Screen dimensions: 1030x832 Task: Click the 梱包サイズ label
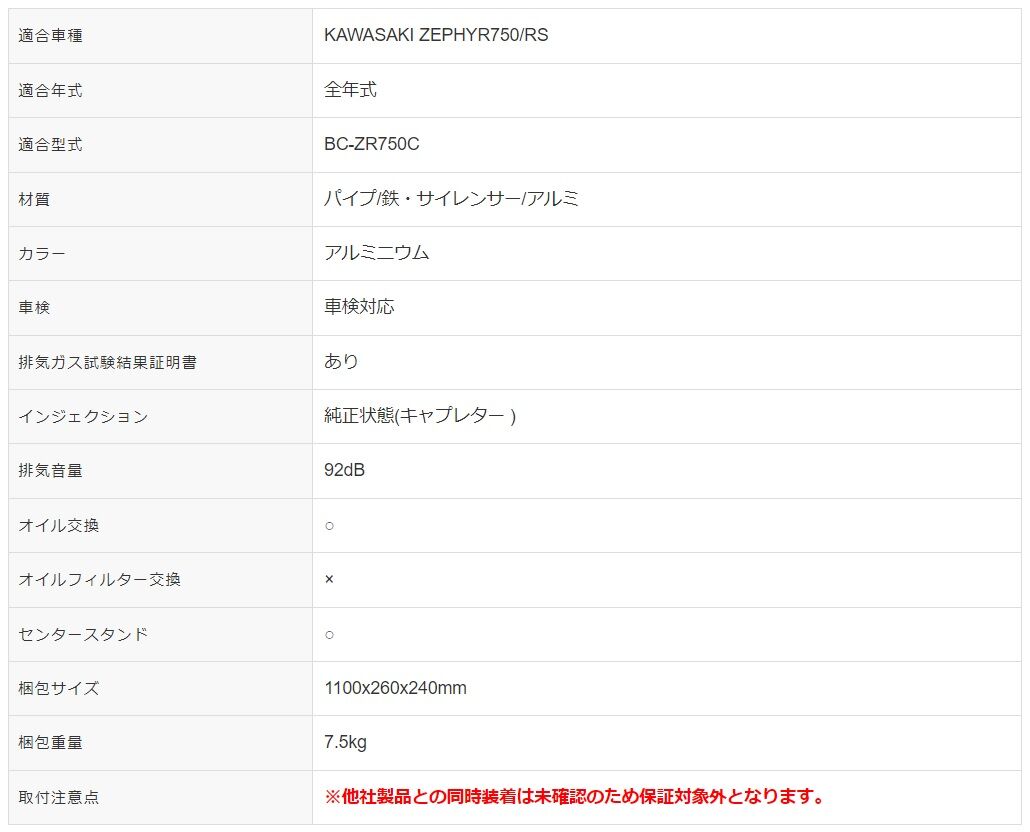click(58, 688)
